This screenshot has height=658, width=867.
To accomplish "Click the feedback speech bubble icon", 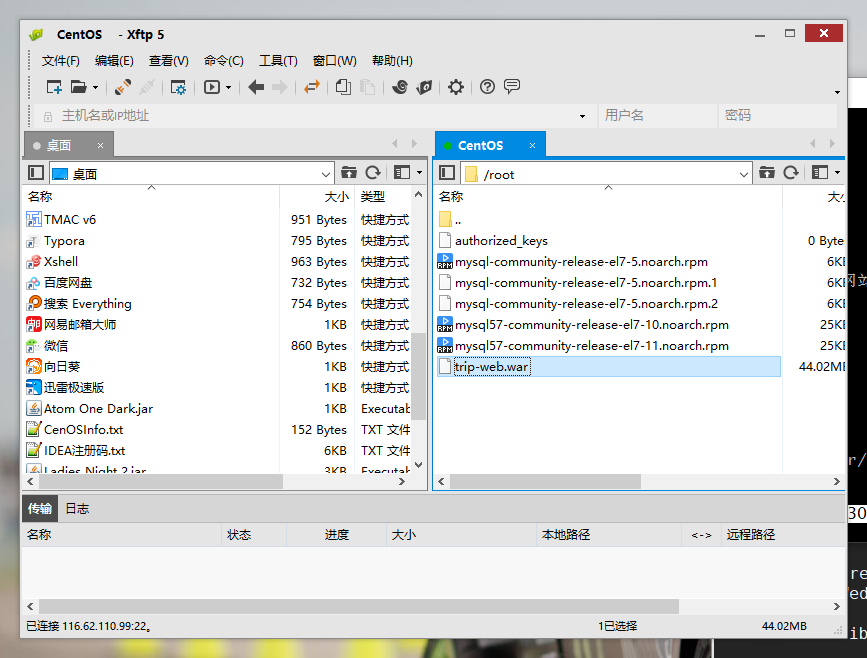I will pyautogui.click(x=512, y=87).
